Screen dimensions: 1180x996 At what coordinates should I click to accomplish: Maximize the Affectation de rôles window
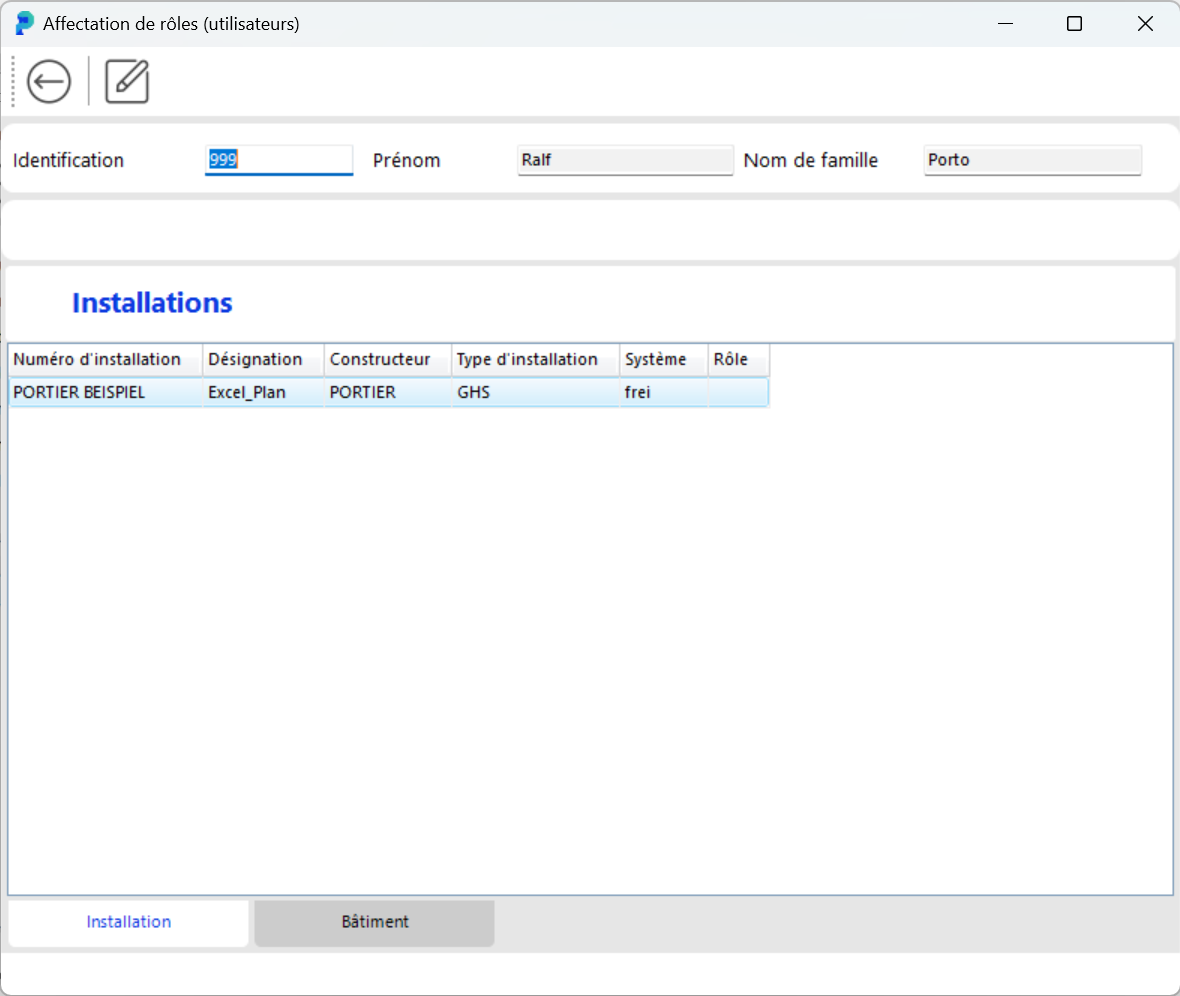pos(1074,24)
